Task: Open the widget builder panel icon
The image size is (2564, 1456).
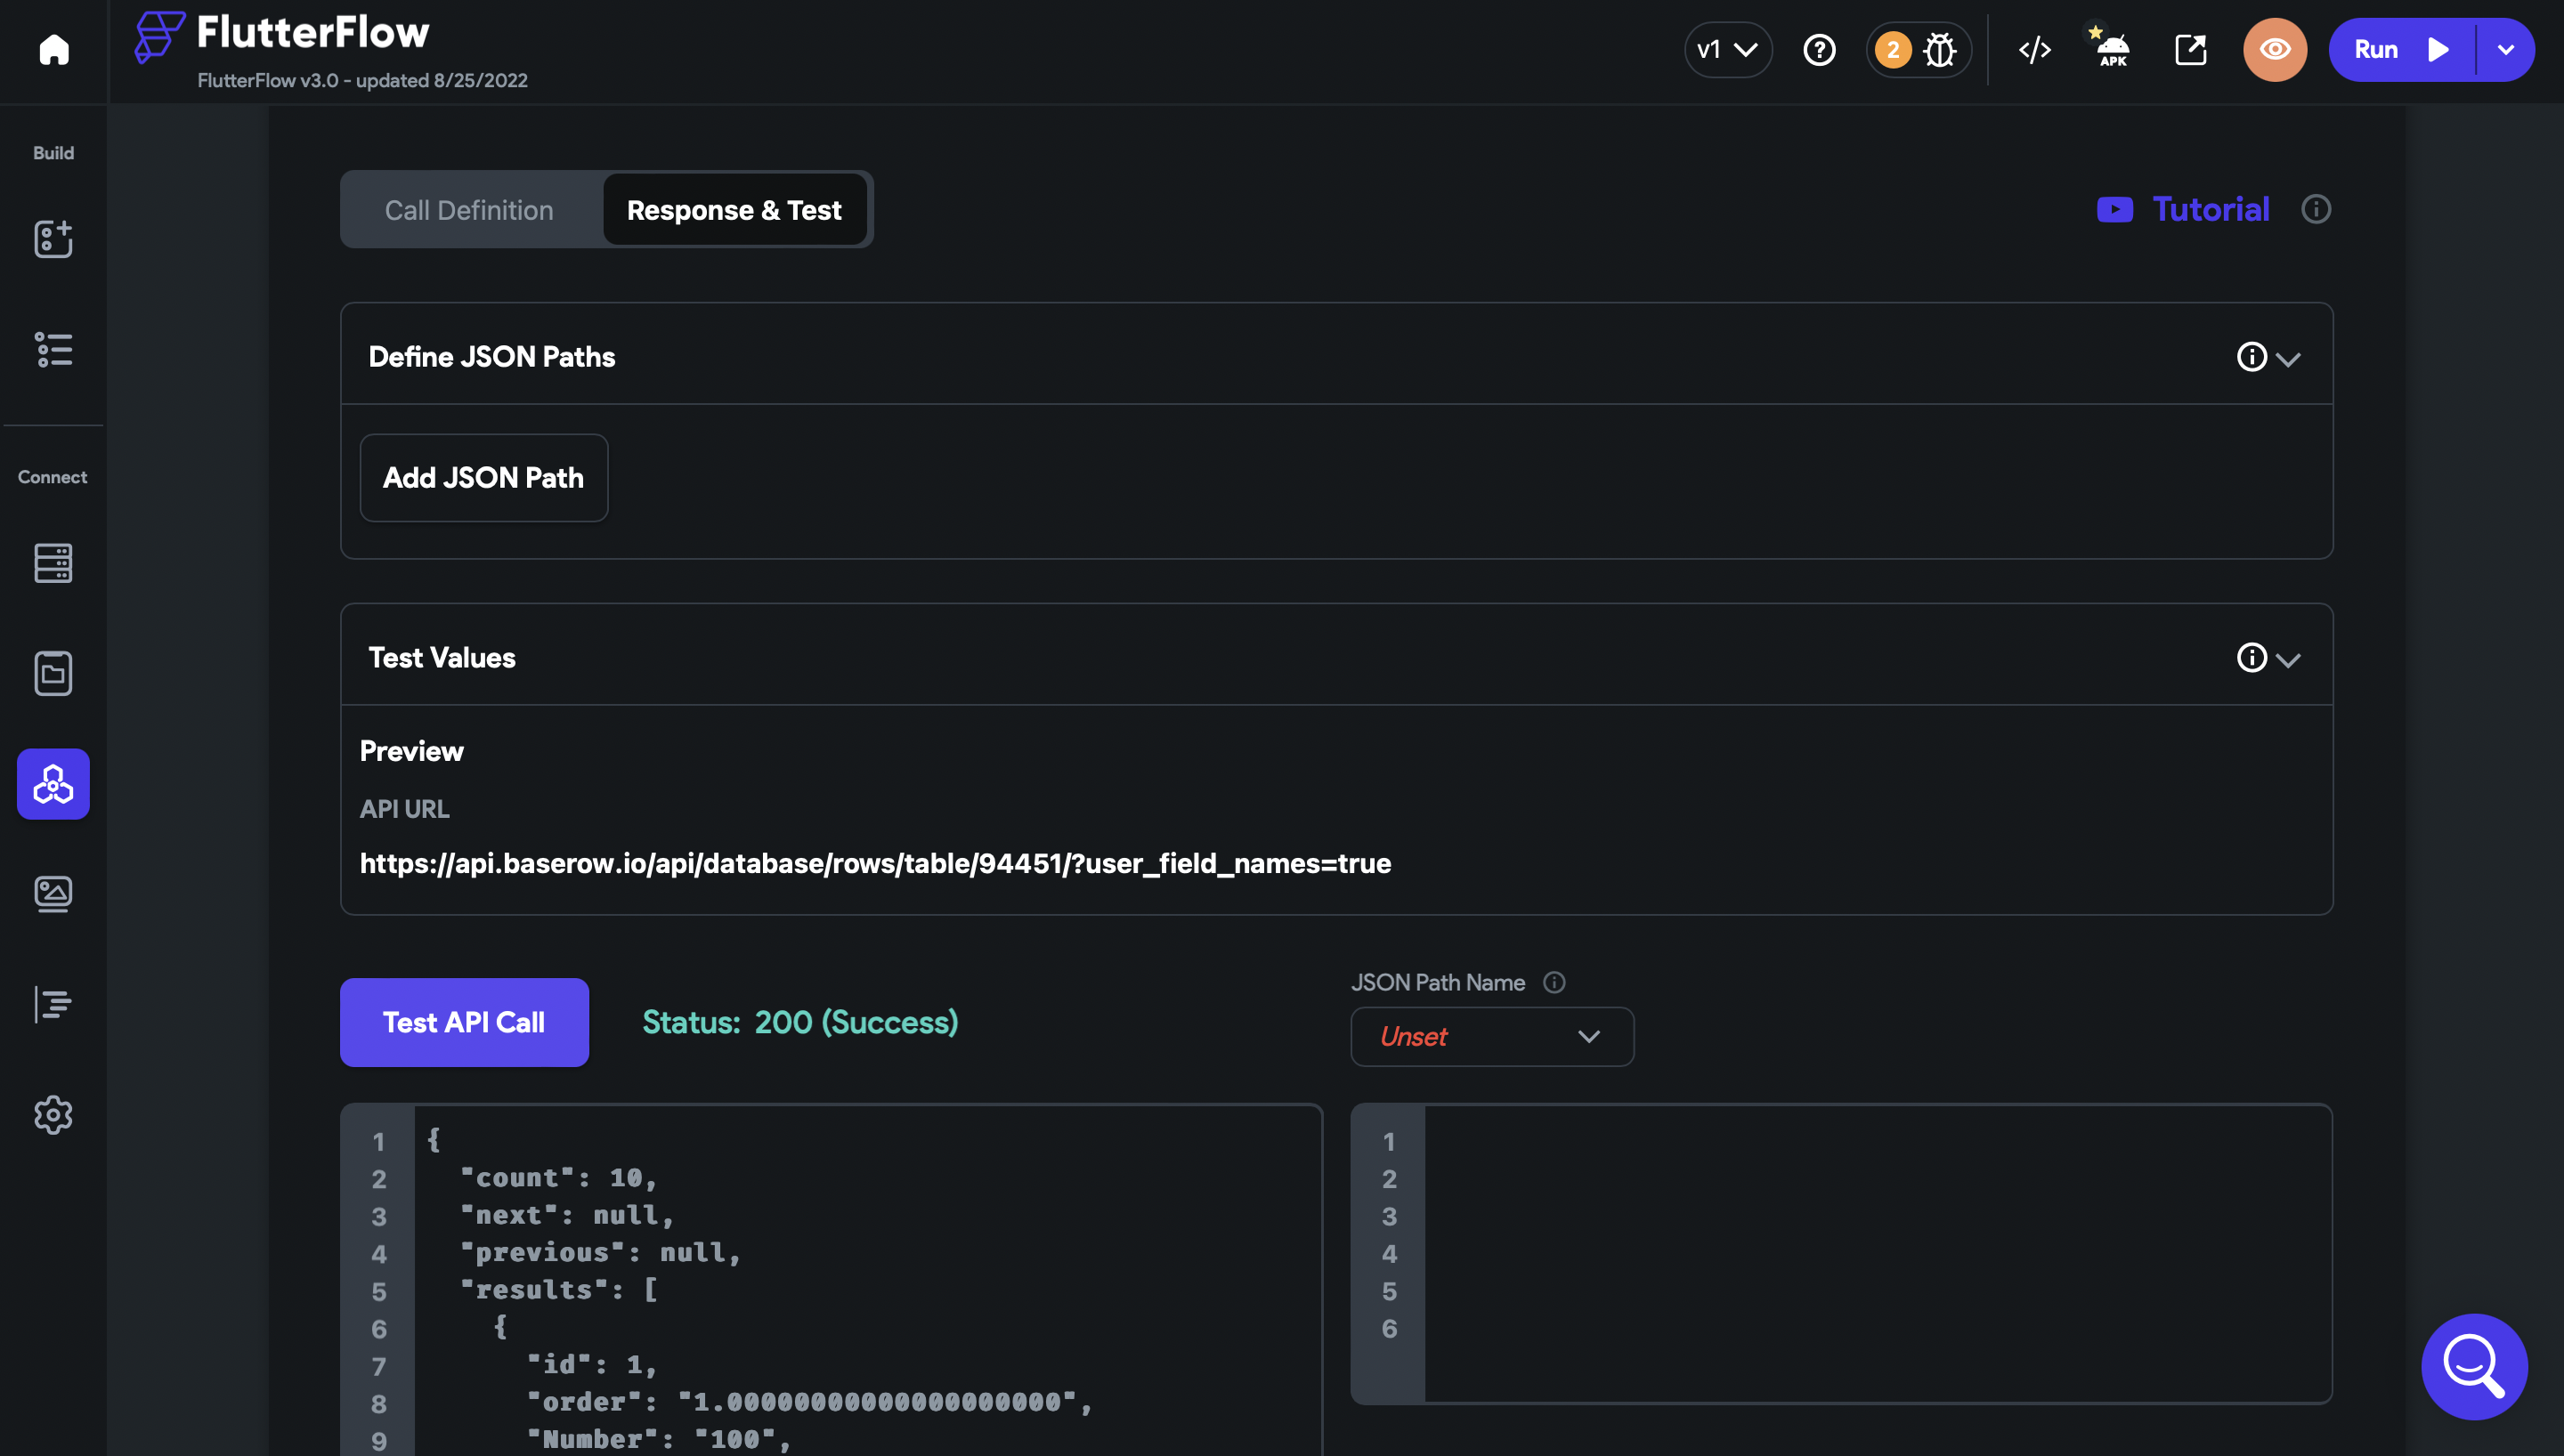Action: [x=53, y=239]
